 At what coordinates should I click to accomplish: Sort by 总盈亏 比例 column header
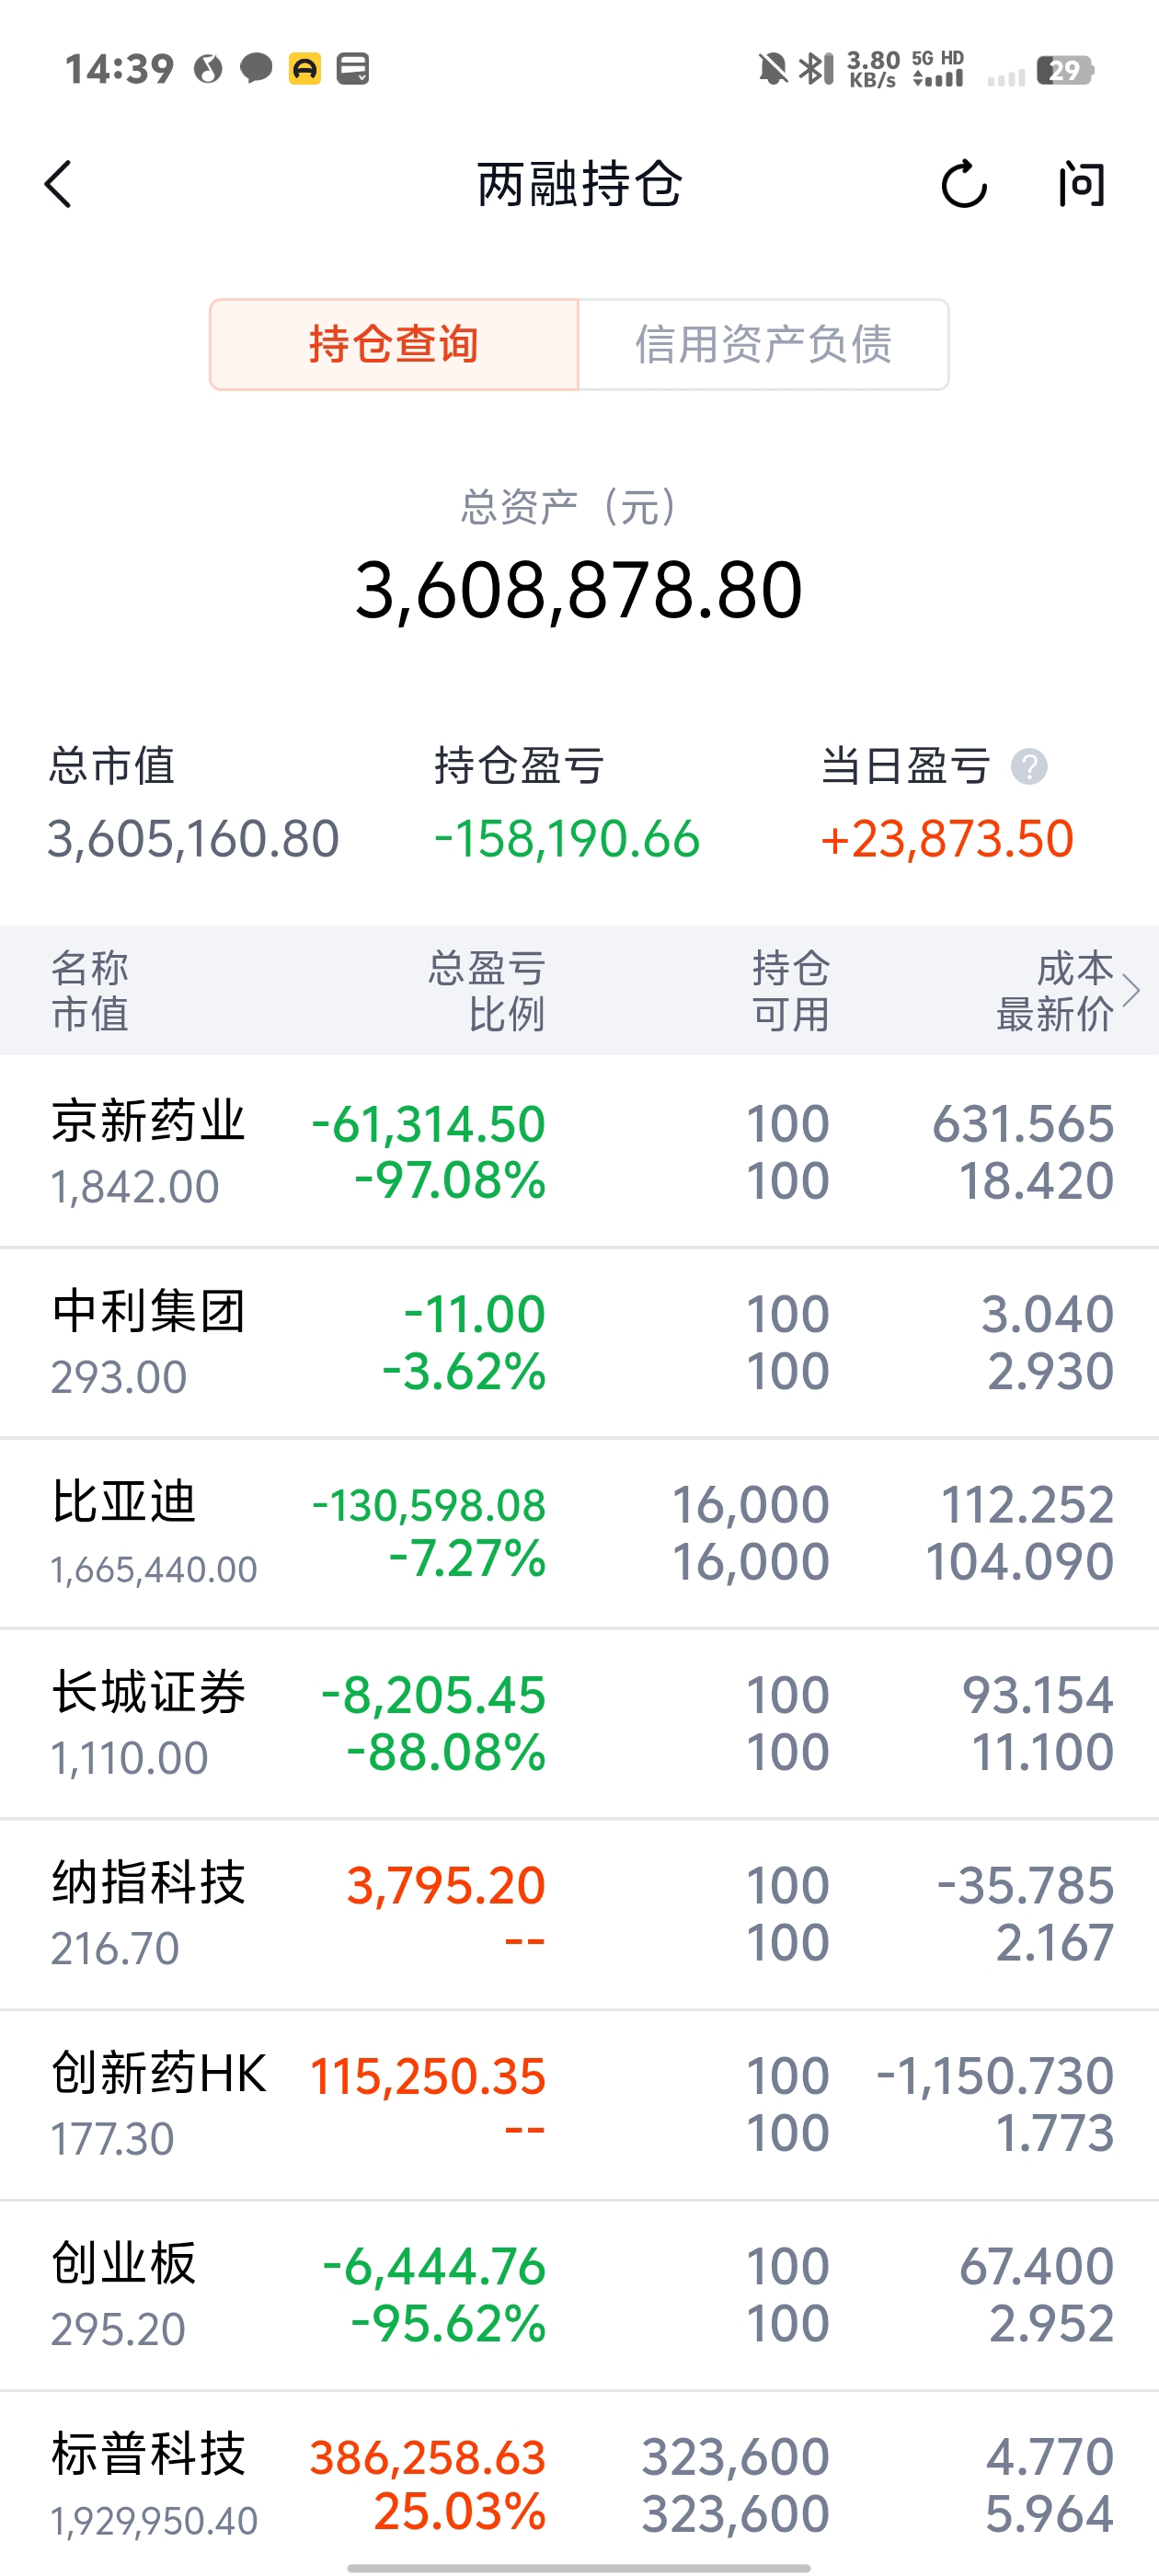487,990
